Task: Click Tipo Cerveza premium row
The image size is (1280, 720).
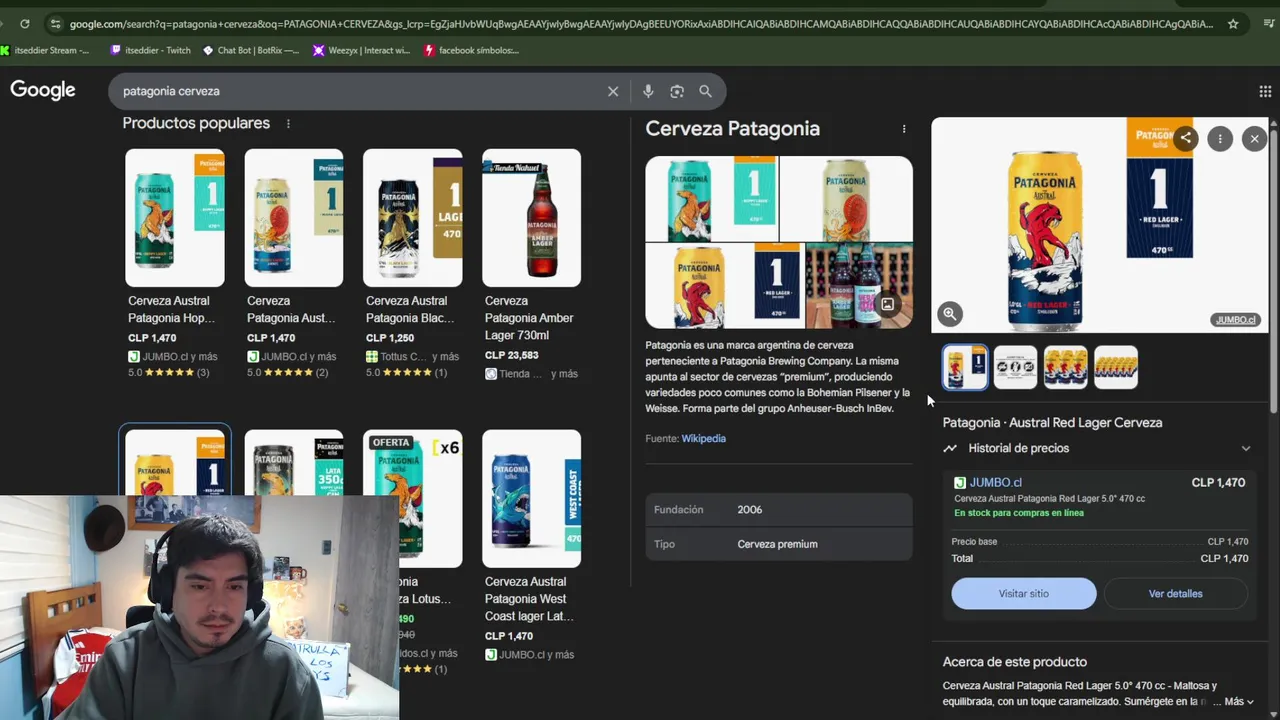Action: (779, 544)
